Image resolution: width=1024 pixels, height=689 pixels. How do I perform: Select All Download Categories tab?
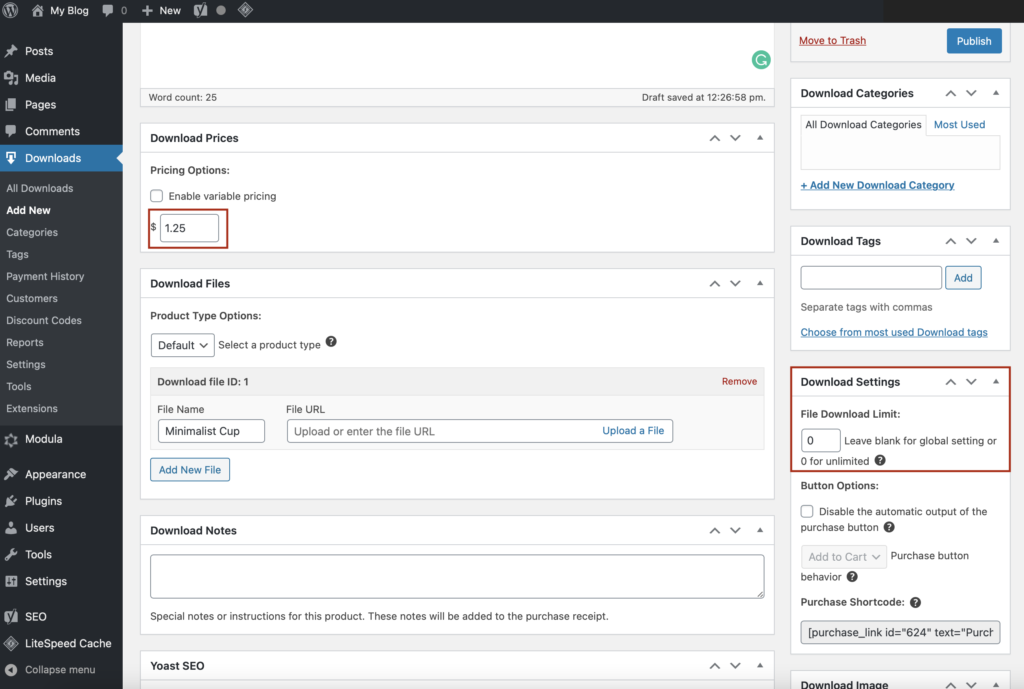click(863, 125)
